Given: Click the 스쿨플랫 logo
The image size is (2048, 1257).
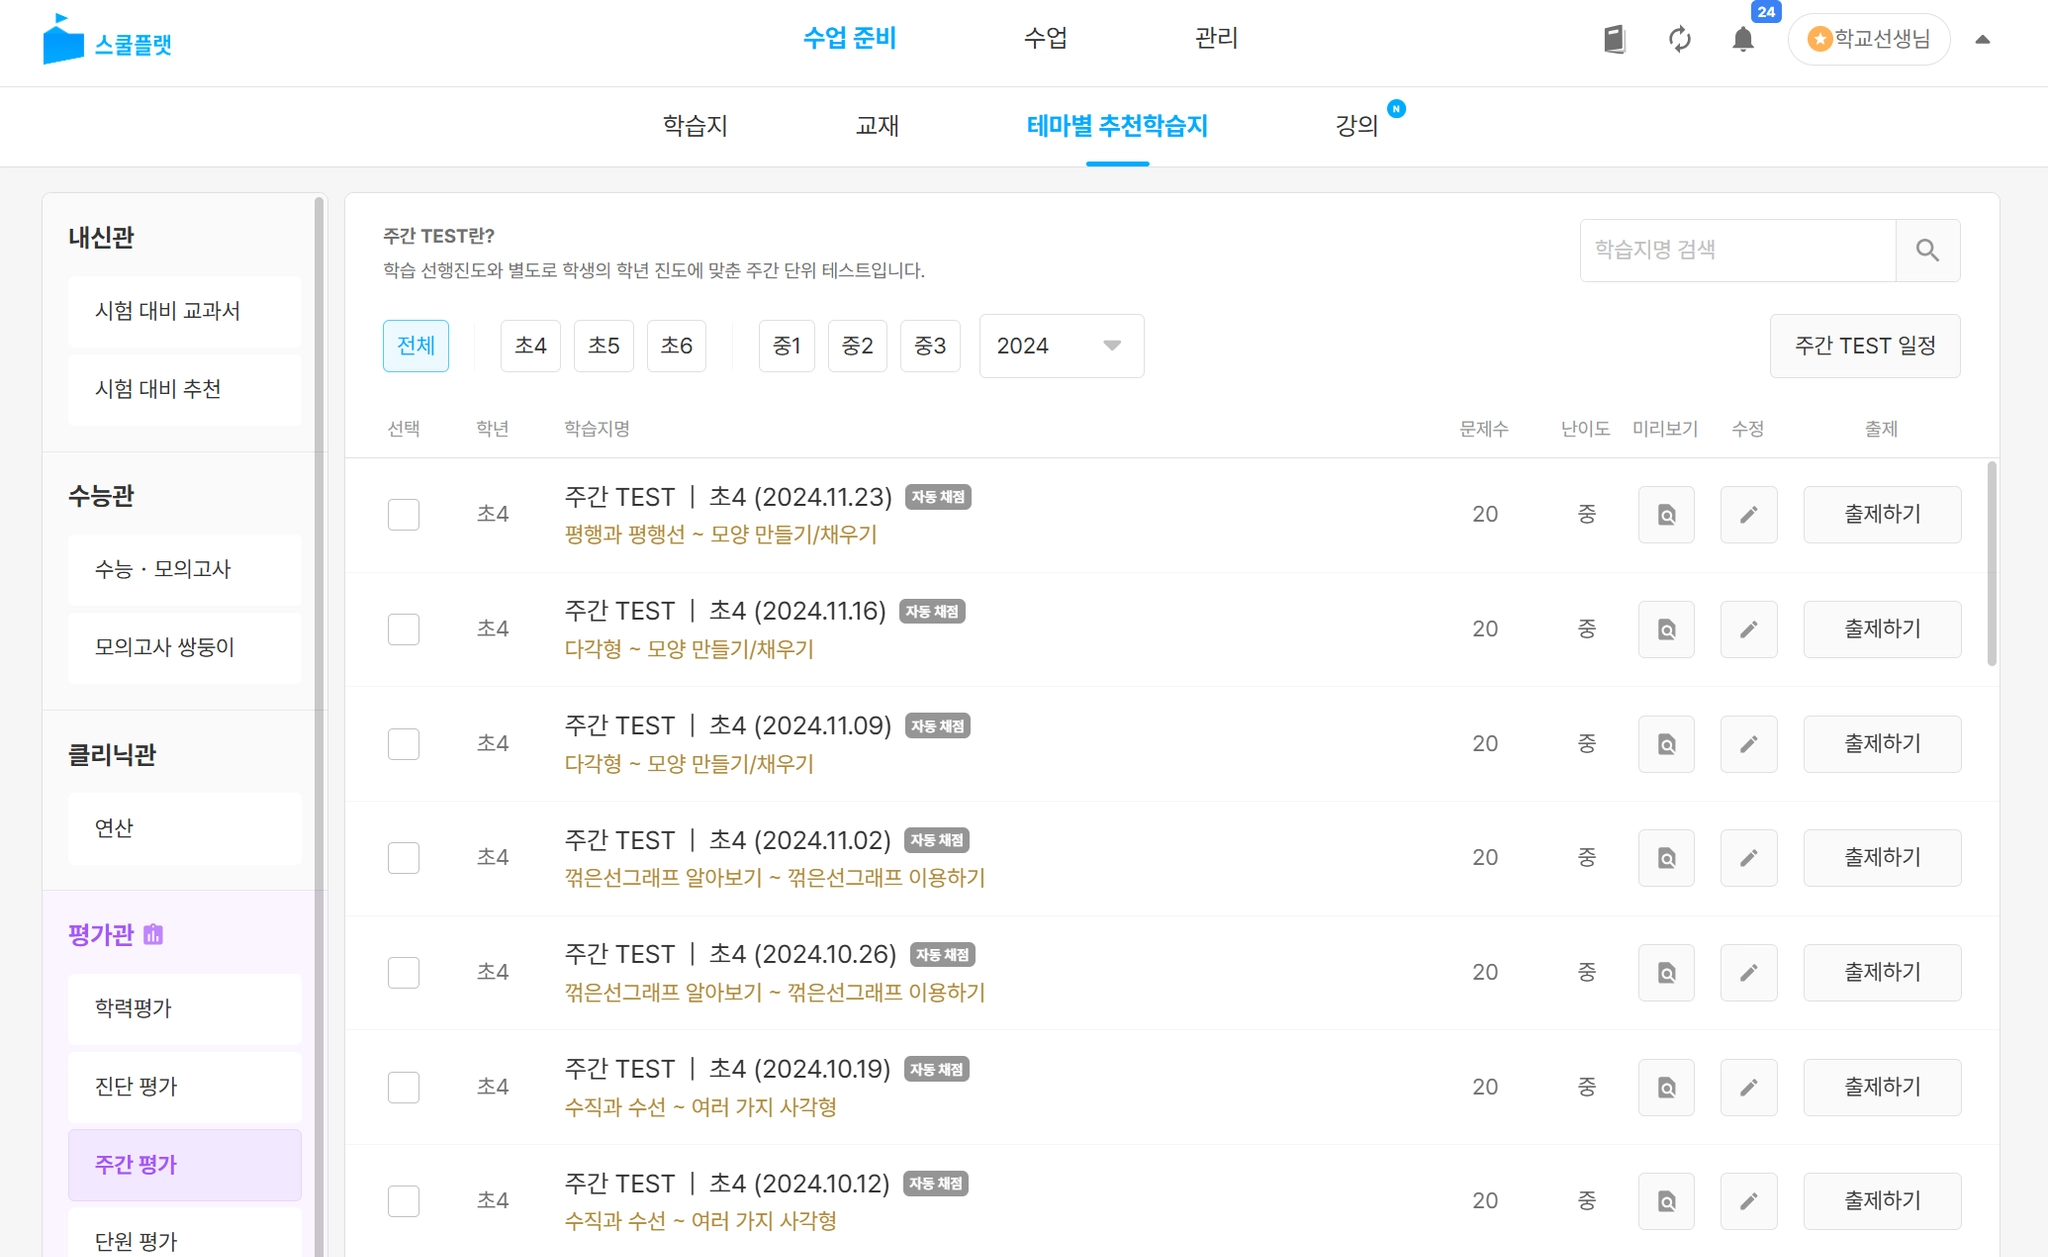Looking at the screenshot, I should [x=108, y=41].
